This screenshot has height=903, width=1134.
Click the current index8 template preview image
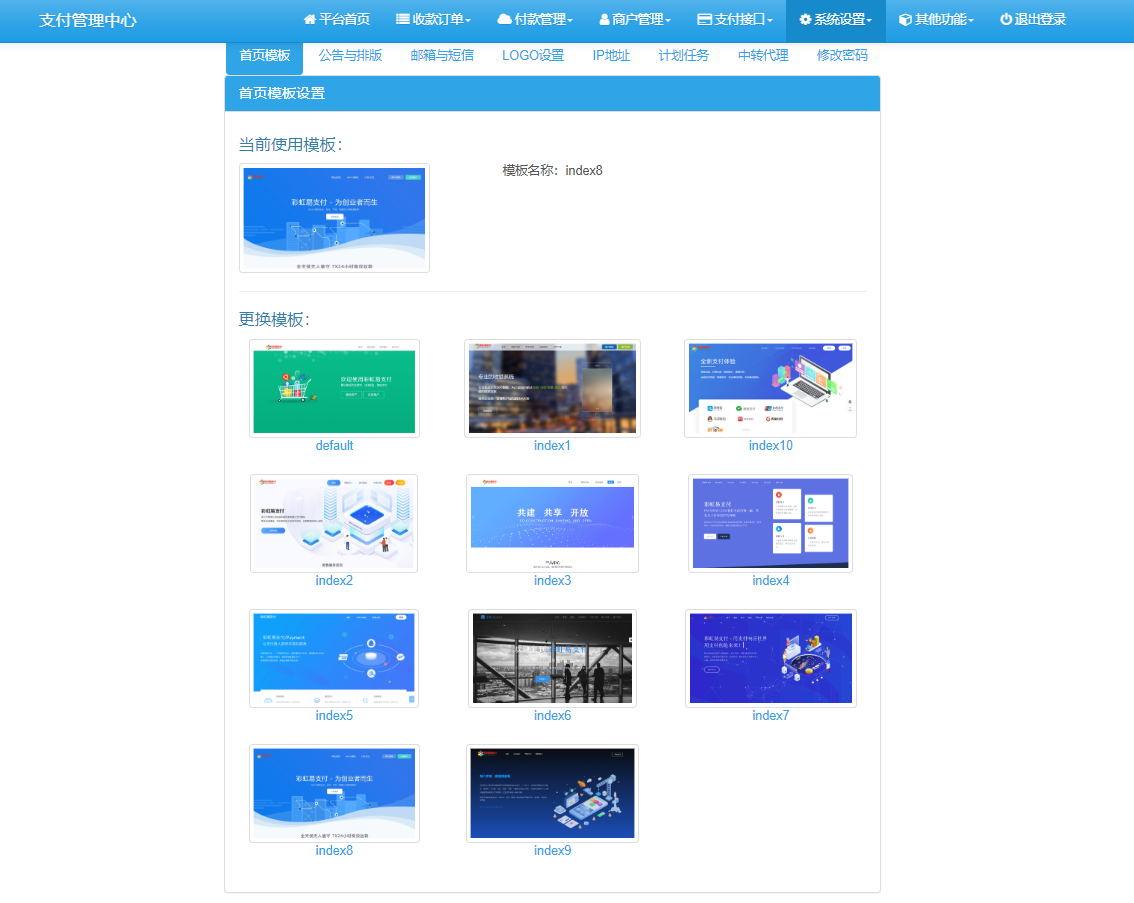tap(333, 218)
